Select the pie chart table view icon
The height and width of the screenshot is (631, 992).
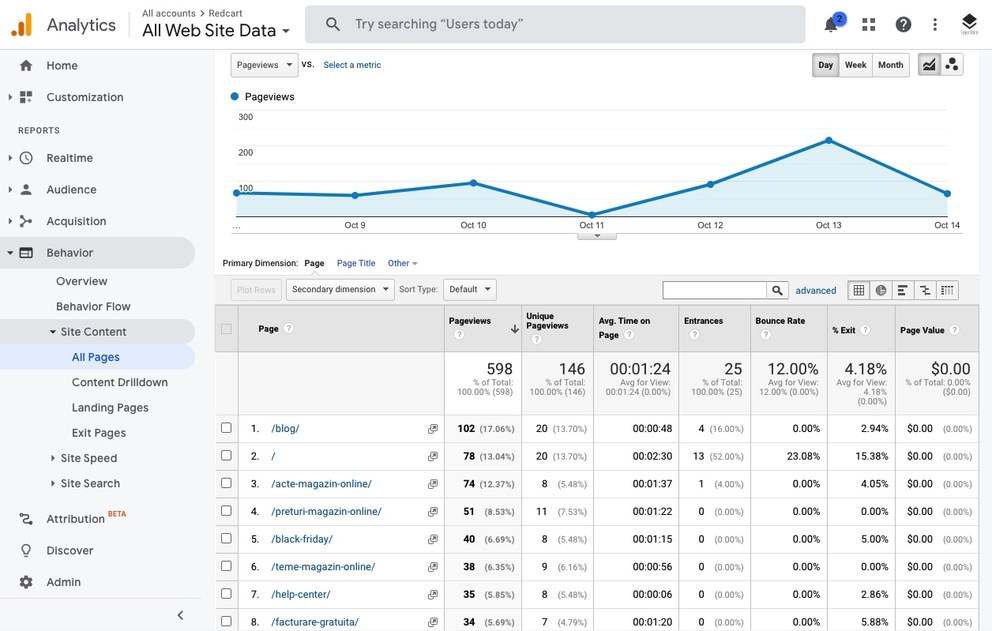[881, 290]
